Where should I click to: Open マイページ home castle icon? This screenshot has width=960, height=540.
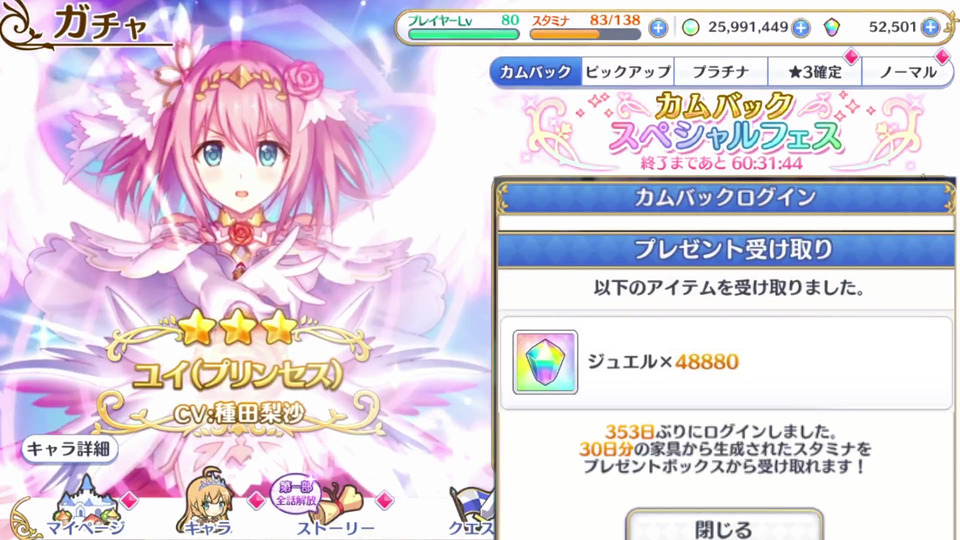86,507
